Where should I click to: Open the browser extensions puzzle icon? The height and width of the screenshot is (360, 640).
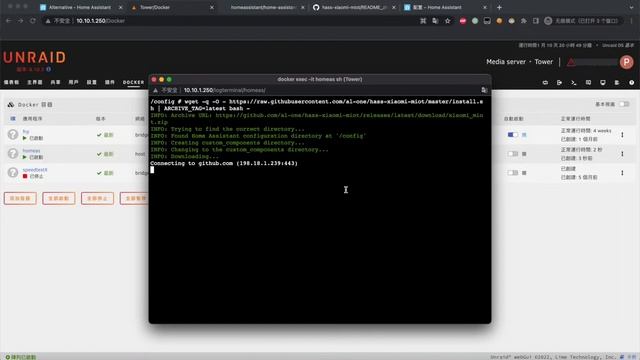524,21
